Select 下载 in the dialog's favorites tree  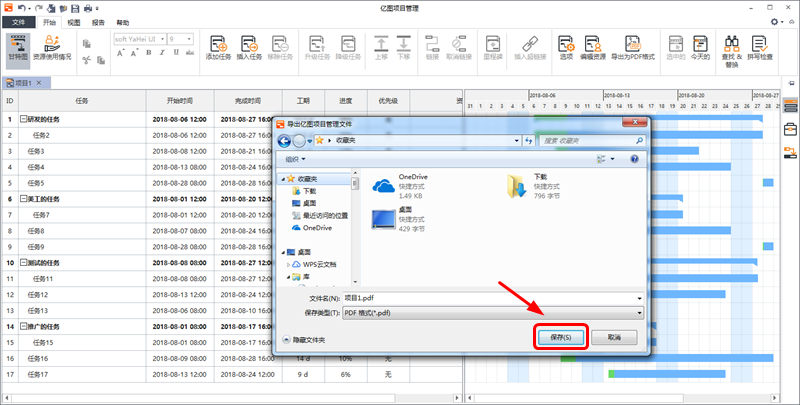305,191
